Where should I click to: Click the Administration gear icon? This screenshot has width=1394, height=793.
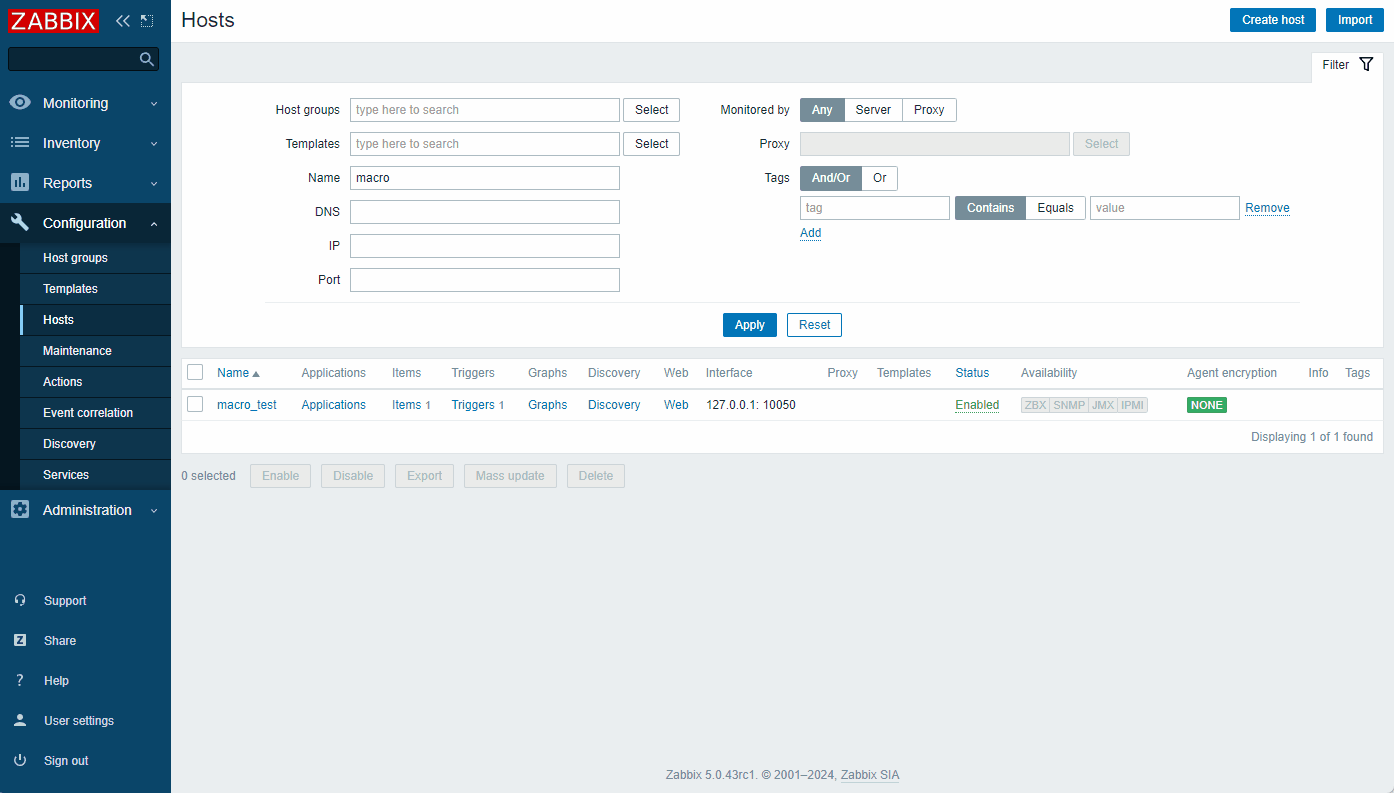tap(20, 510)
